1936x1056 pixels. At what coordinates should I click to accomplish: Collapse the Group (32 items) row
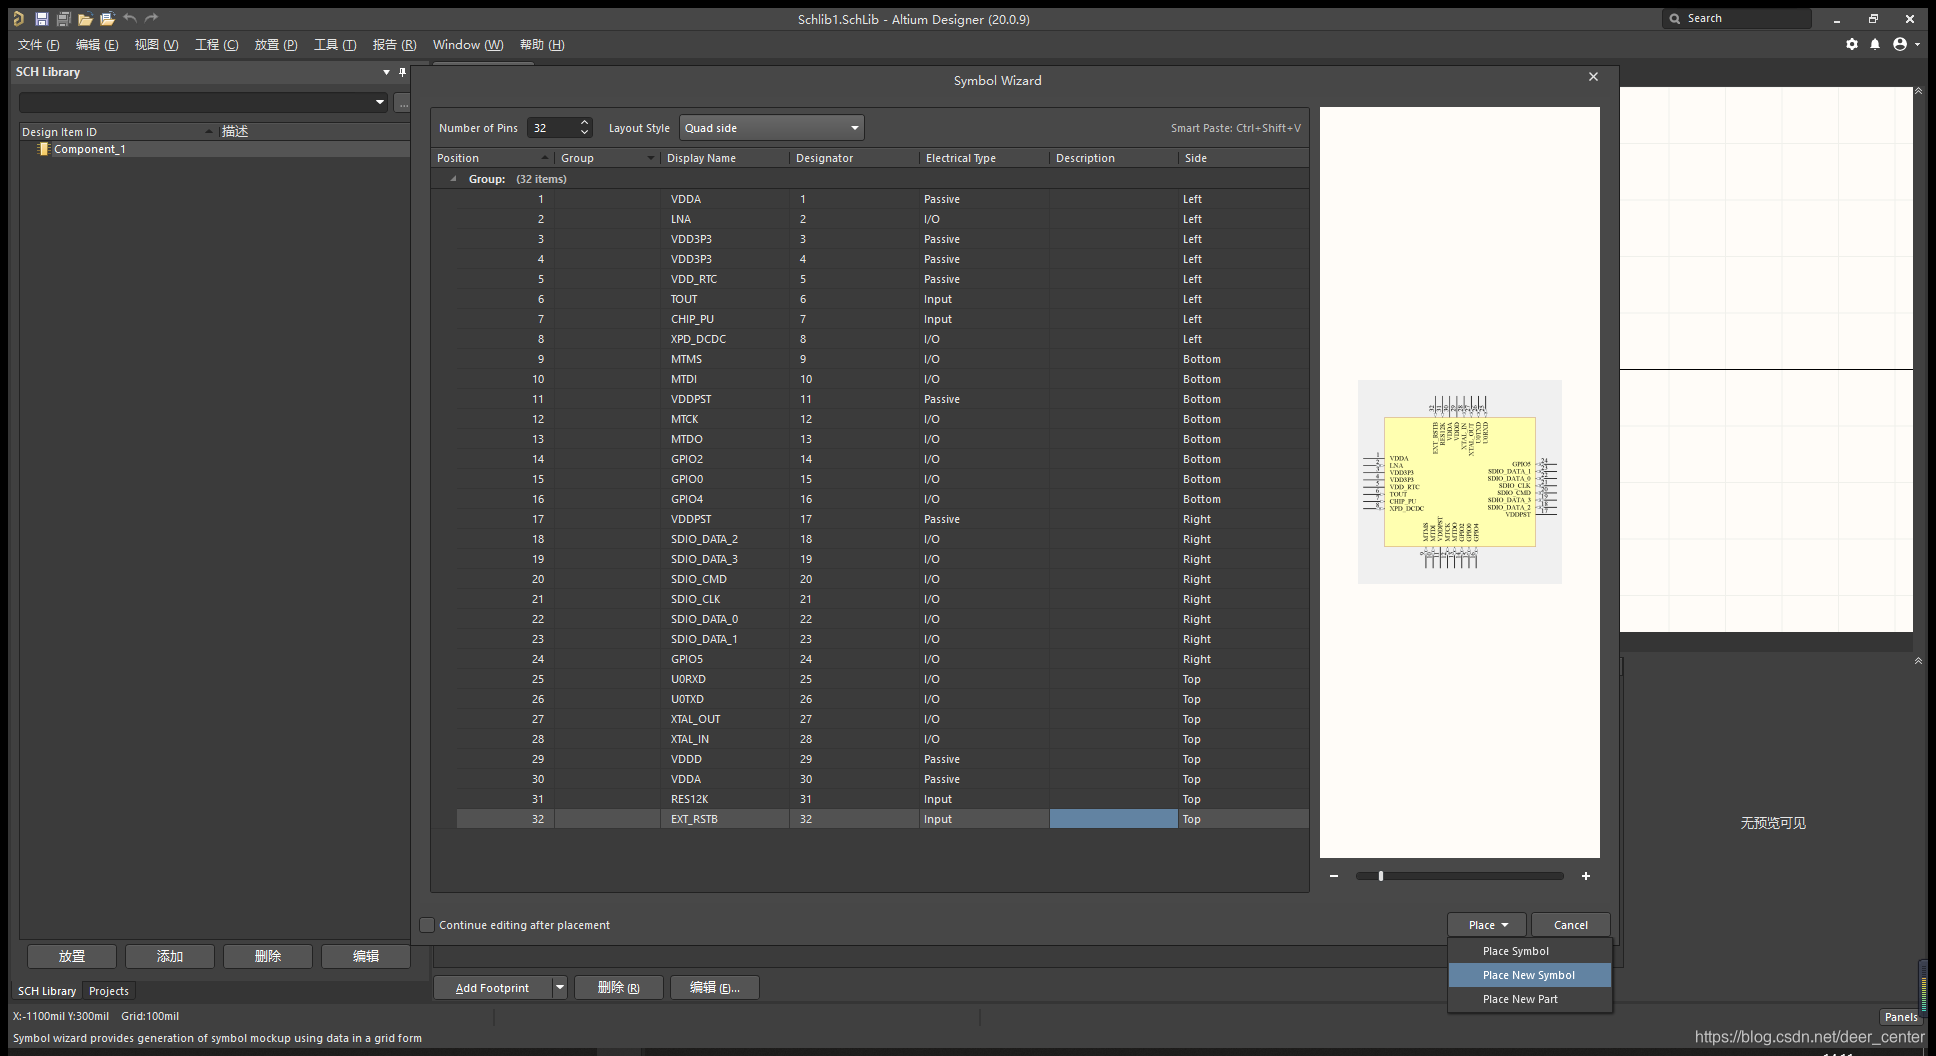(453, 179)
